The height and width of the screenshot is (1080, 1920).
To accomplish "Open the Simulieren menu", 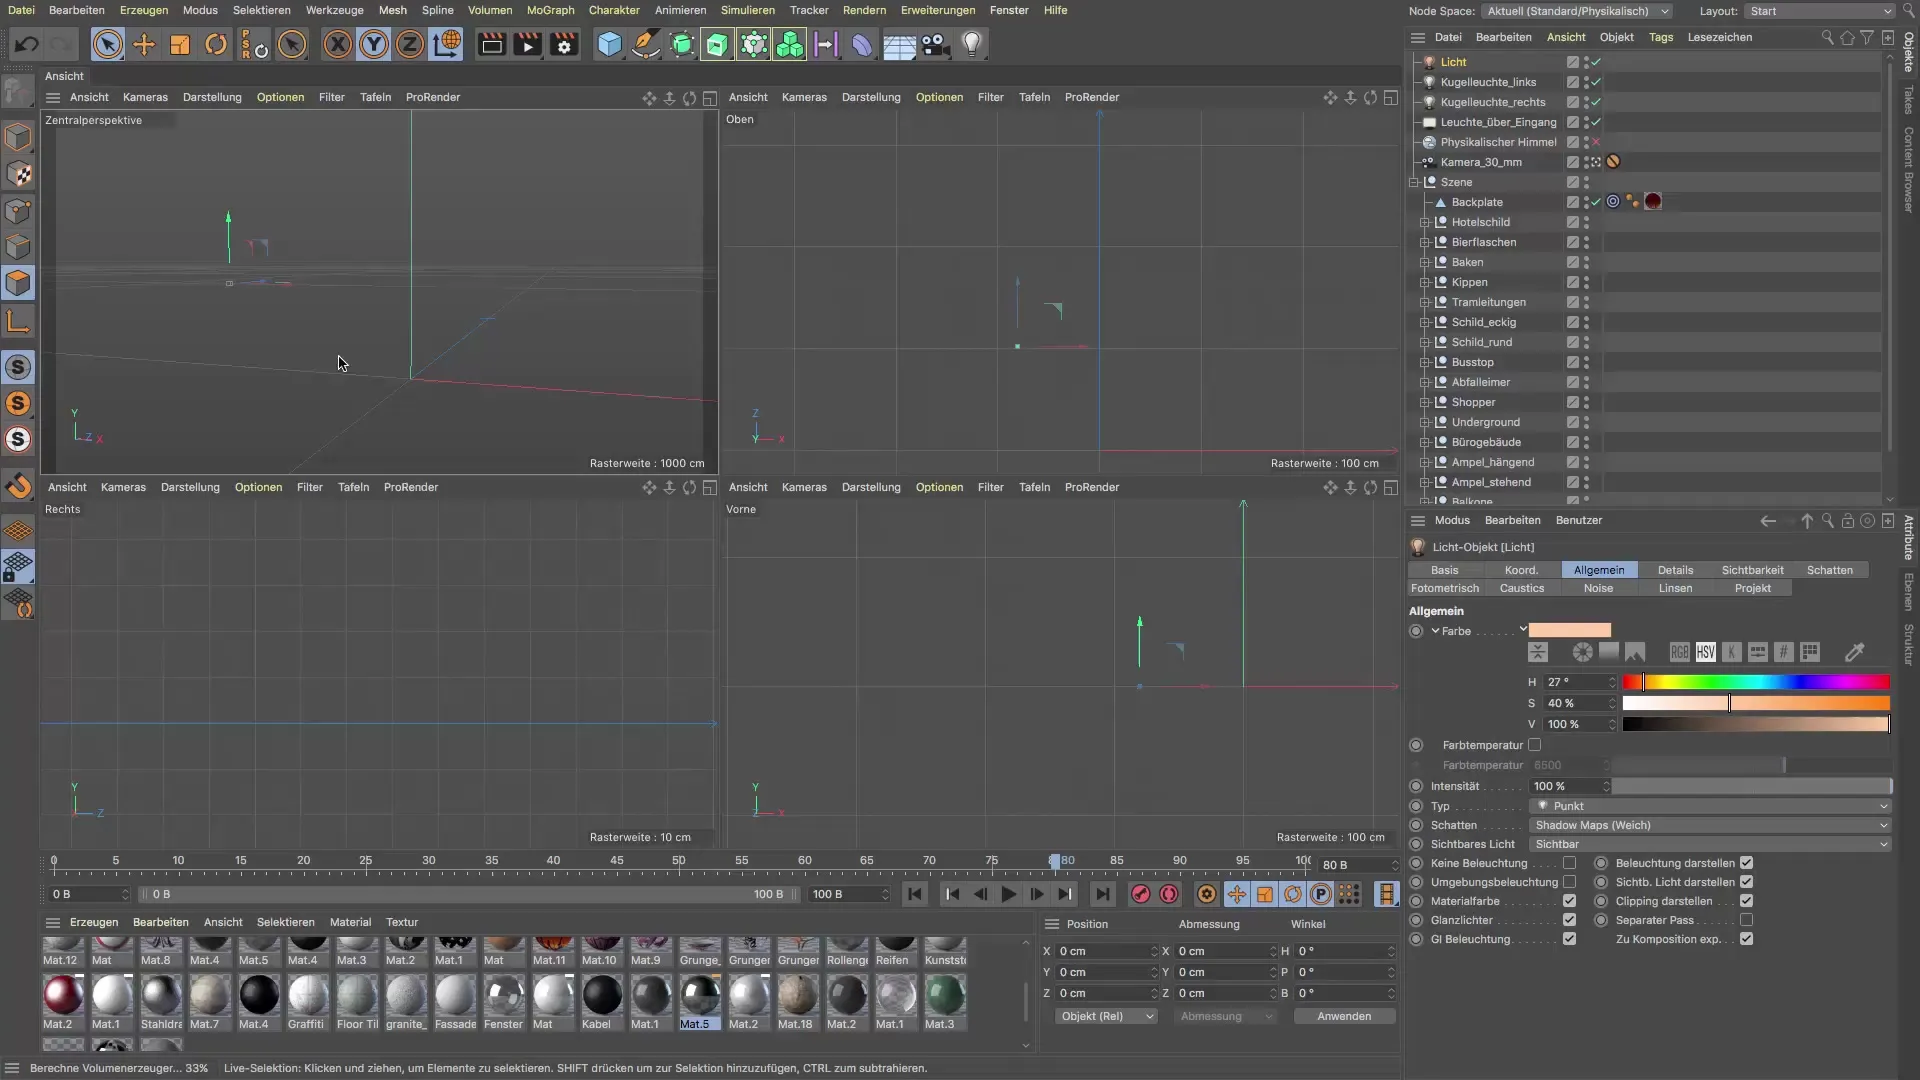I will (x=747, y=10).
